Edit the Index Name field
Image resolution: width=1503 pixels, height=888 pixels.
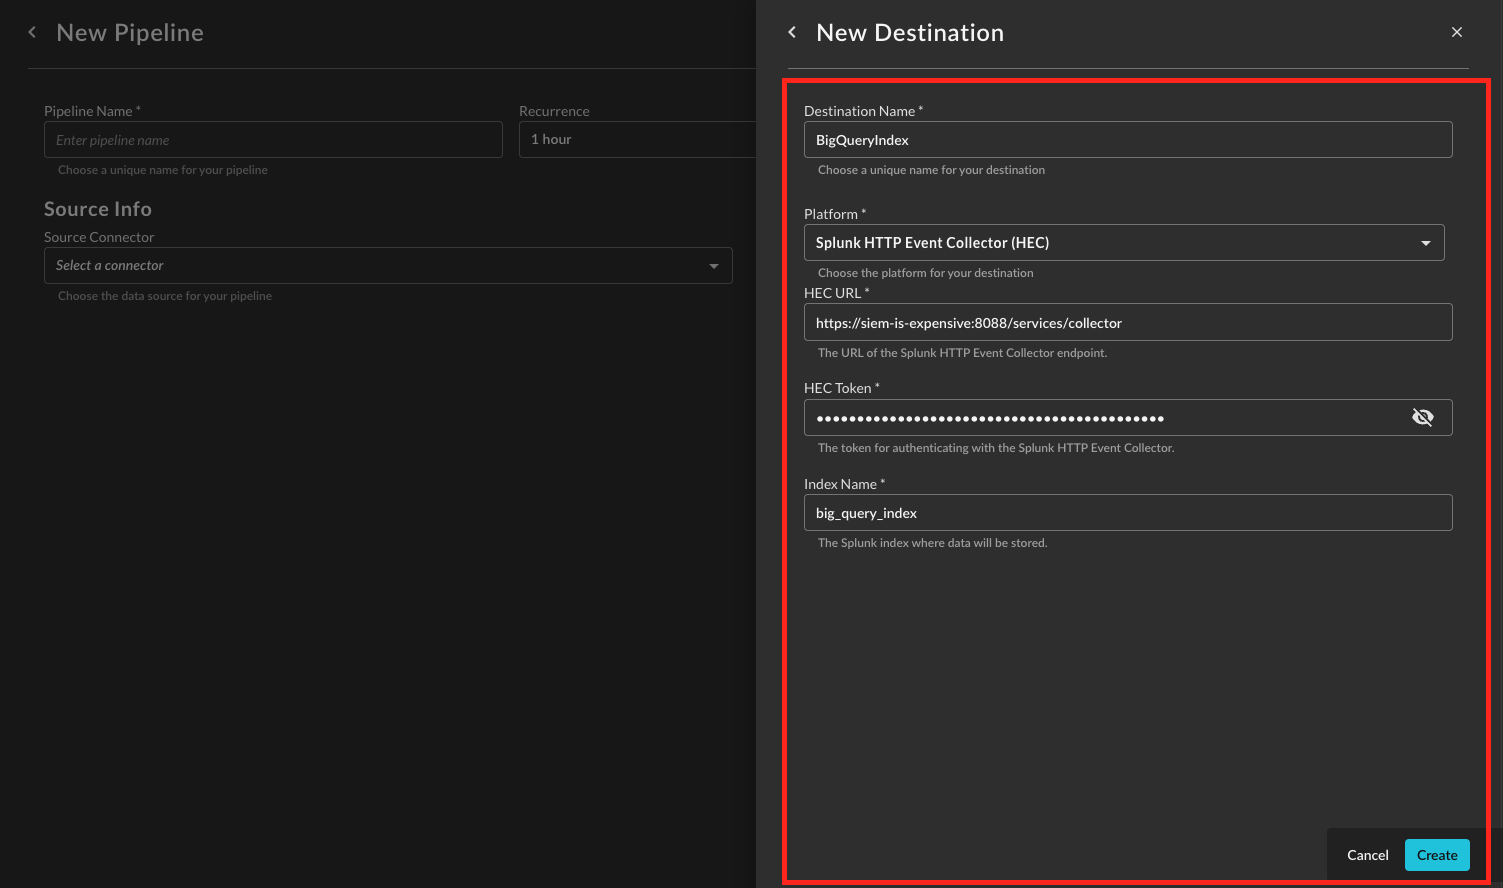[x=1128, y=513]
